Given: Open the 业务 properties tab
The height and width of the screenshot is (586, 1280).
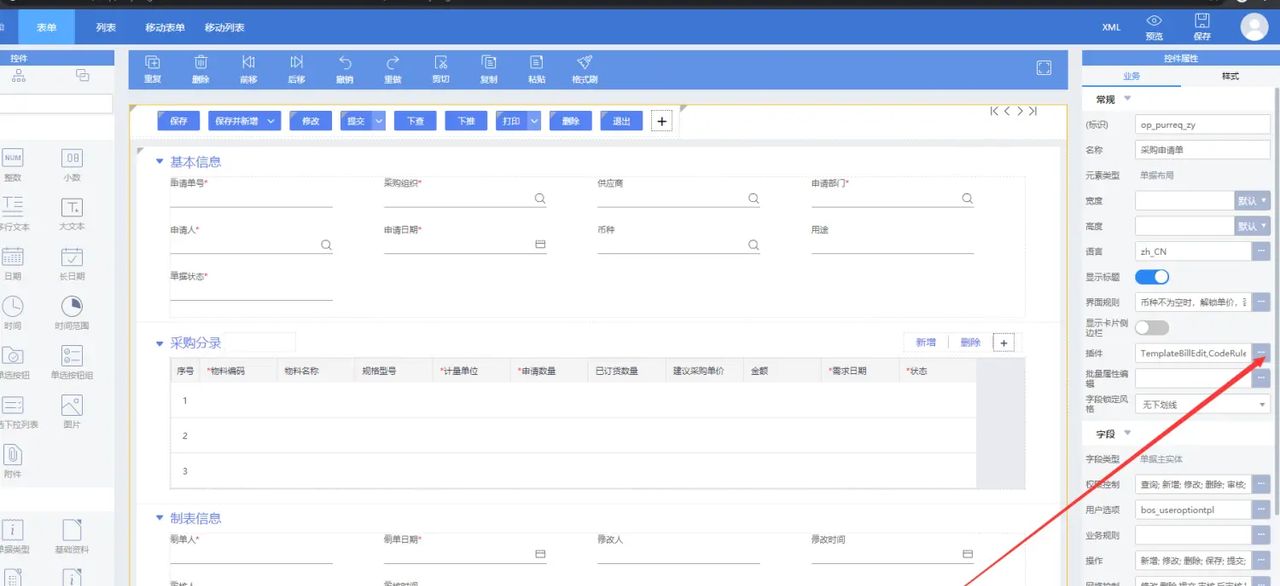Looking at the screenshot, I should [x=1131, y=76].
